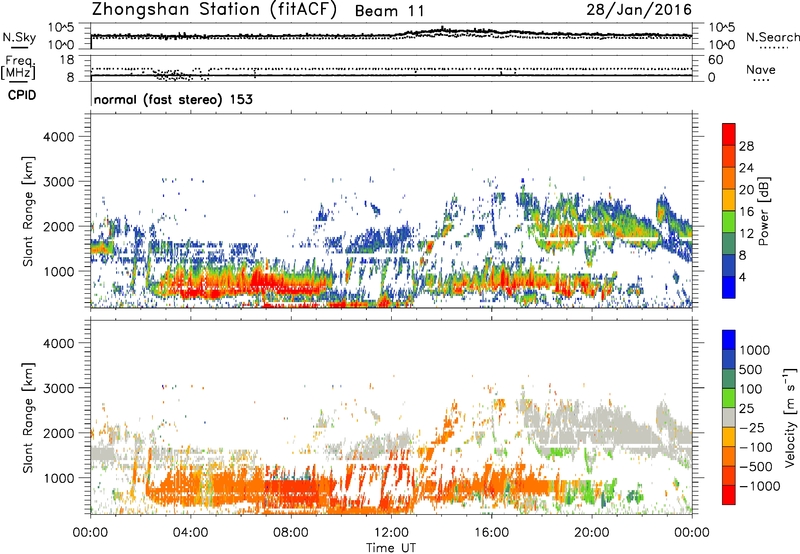Click the 'N.Search' legend label
This screenshot has height=554, width=800.
773,37
